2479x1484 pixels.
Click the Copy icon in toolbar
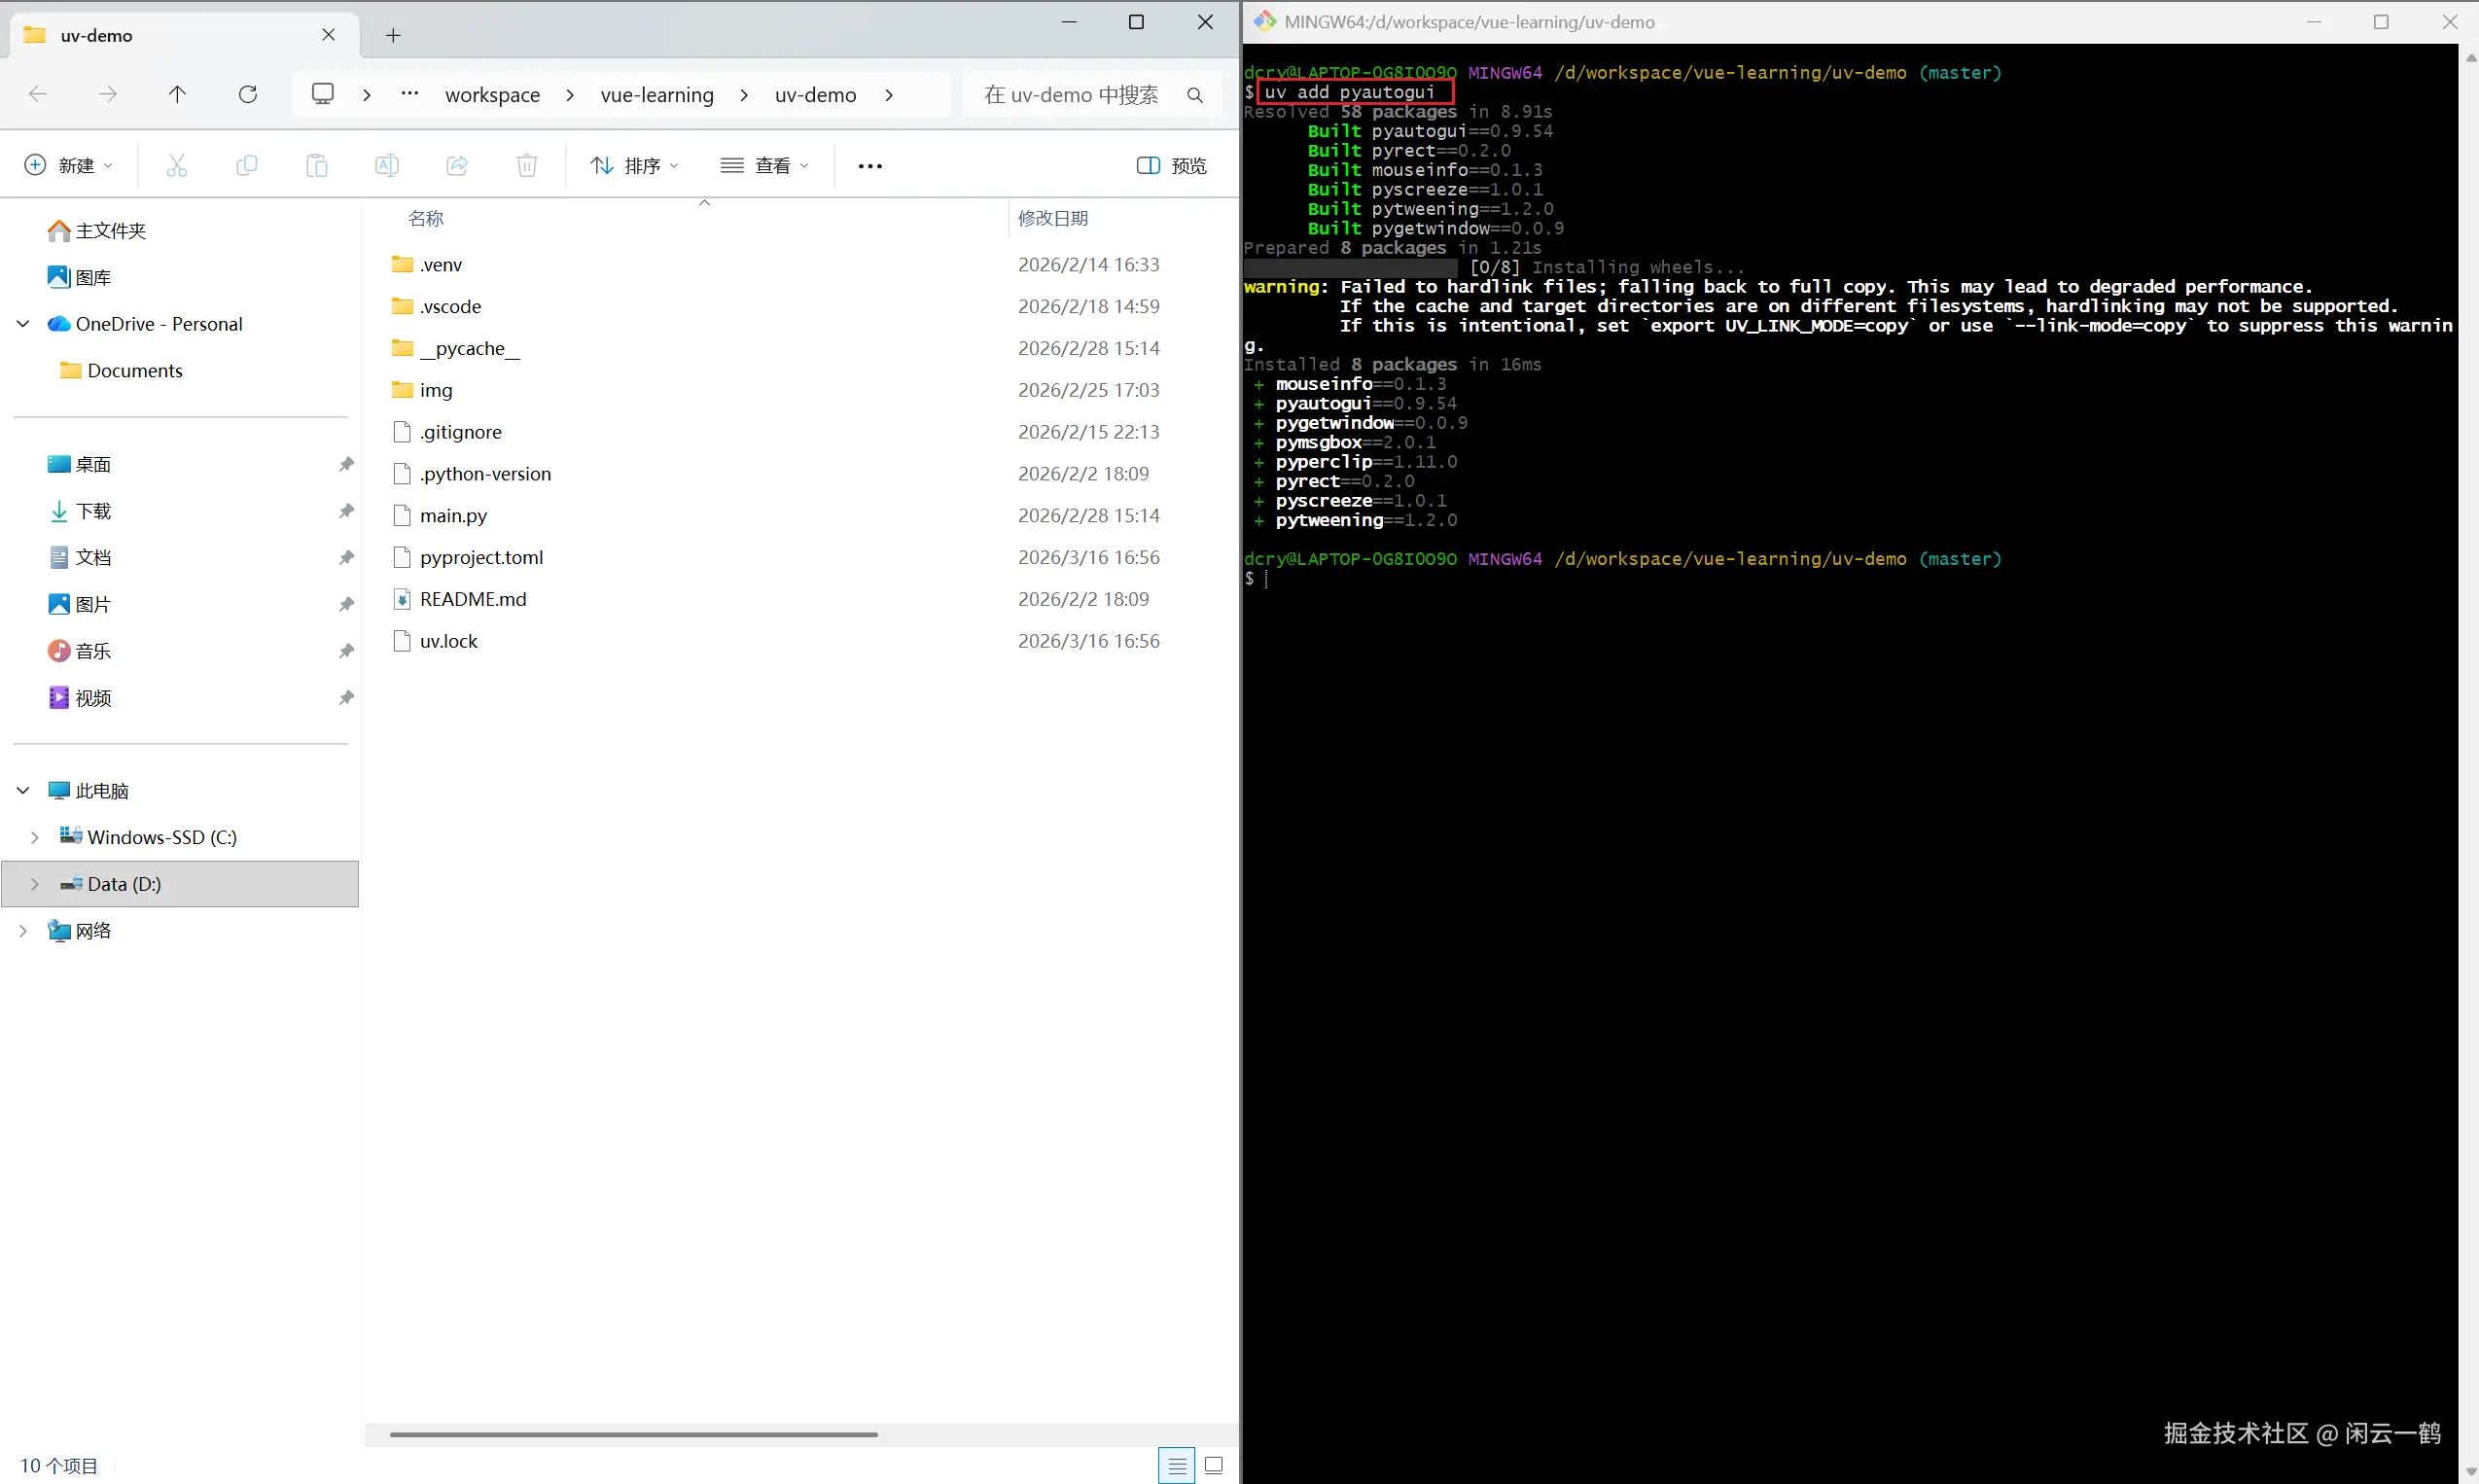(x=246, y=165)
